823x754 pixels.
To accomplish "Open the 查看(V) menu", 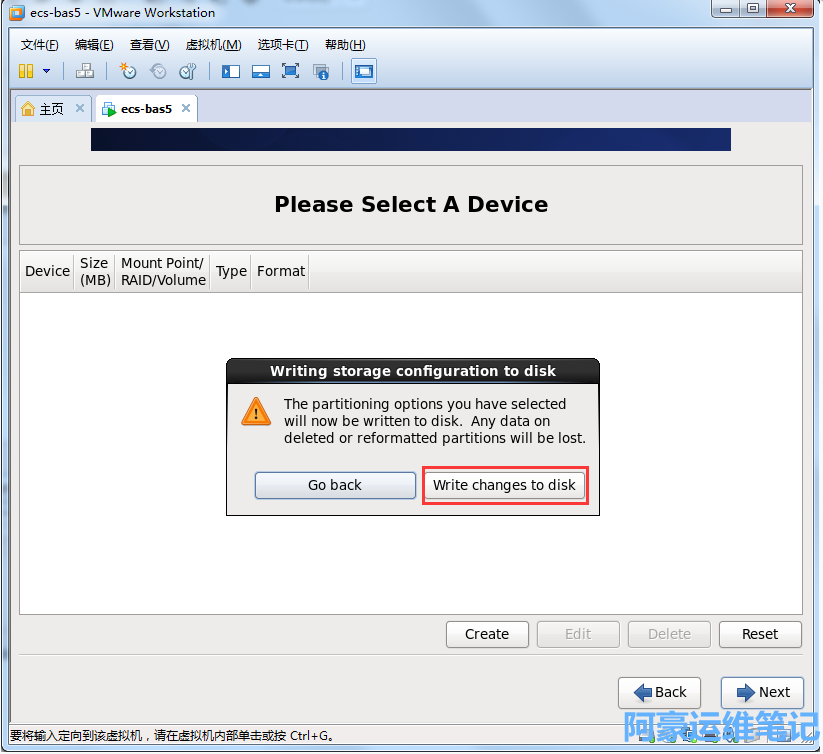I will pos(149,45).
